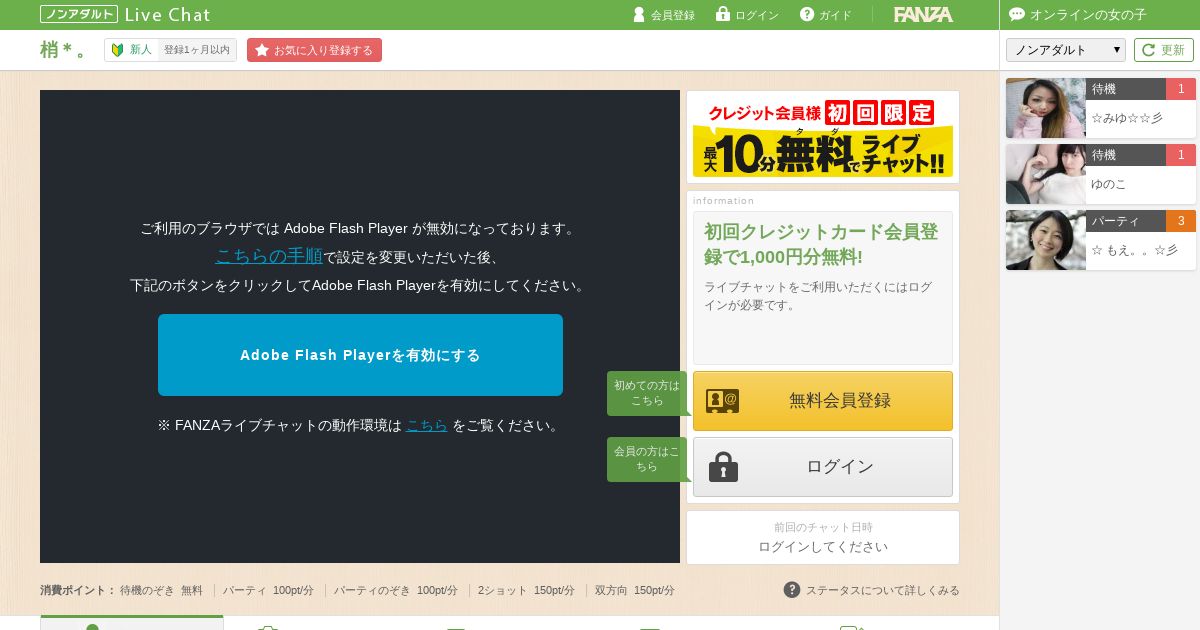1200x630 pixels.
Task: Open the こちらの手順 settings link
Action: coord(269,256)
